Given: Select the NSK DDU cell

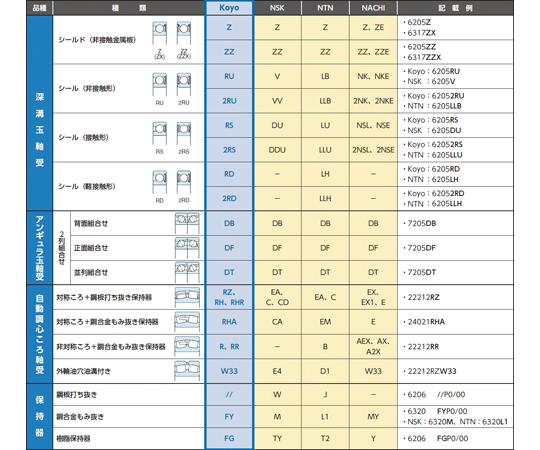Looking at the screenshot, I should 277,150.
